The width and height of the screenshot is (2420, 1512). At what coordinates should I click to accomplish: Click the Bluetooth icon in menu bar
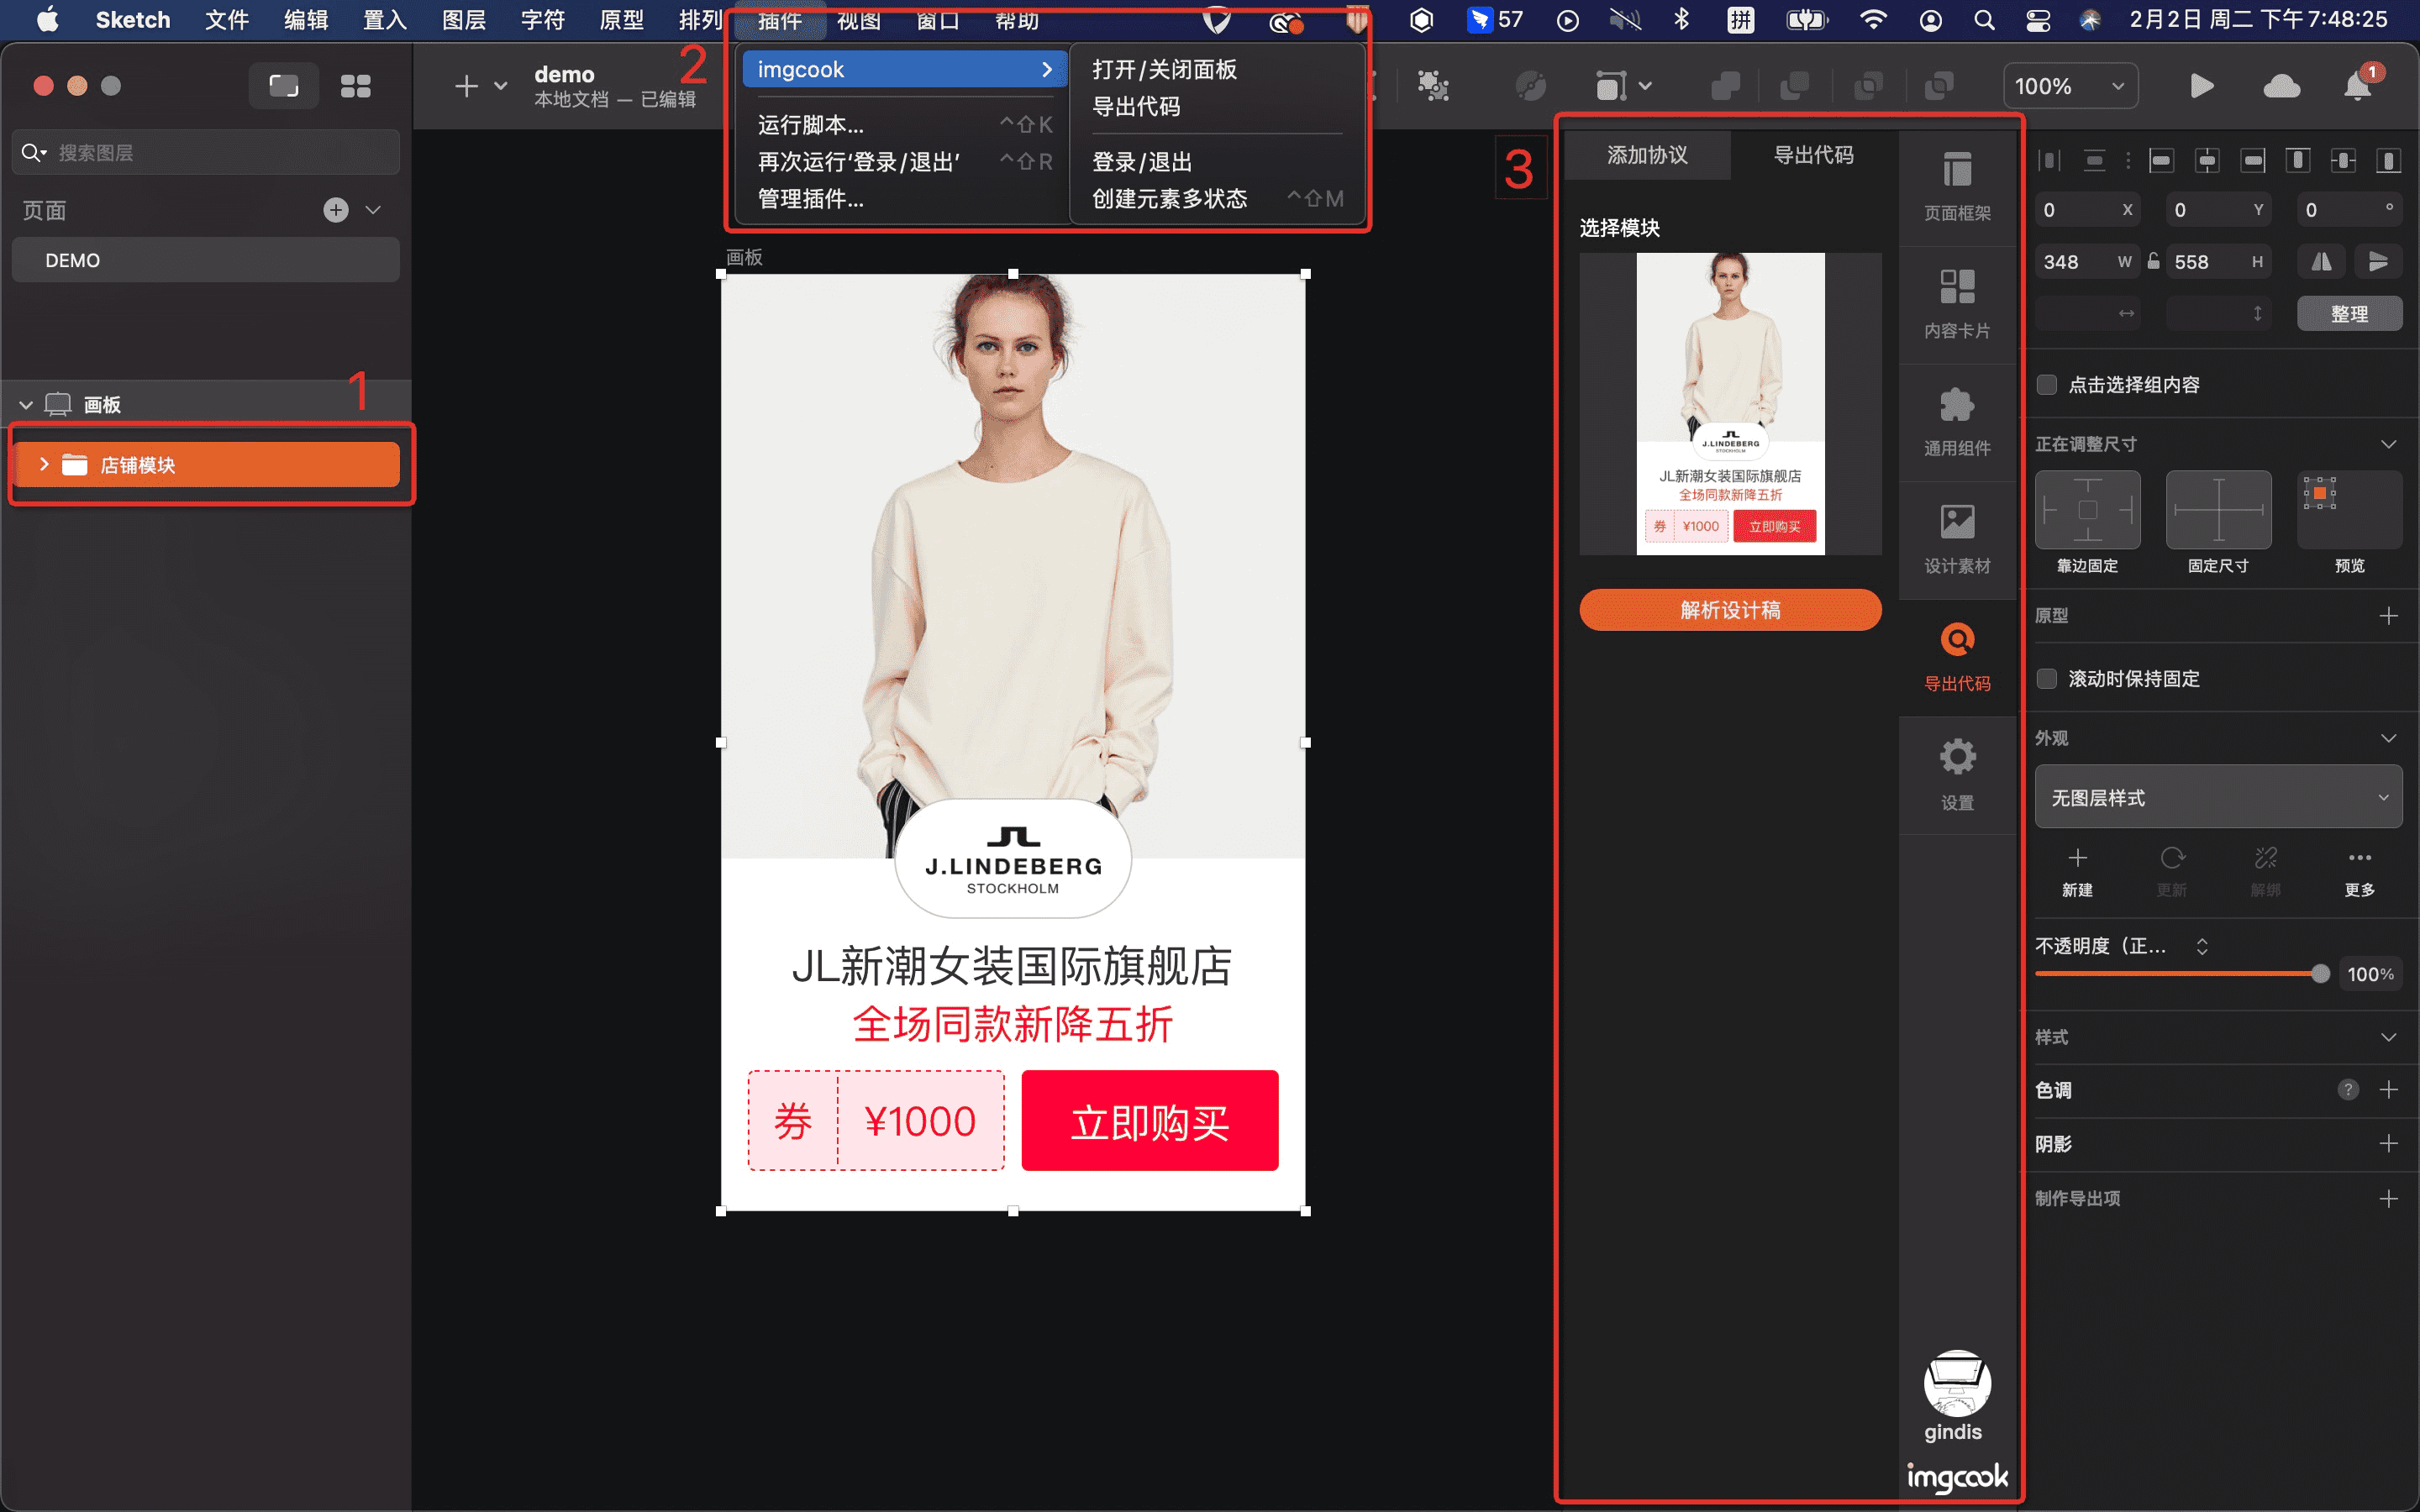click(1682, 20)
